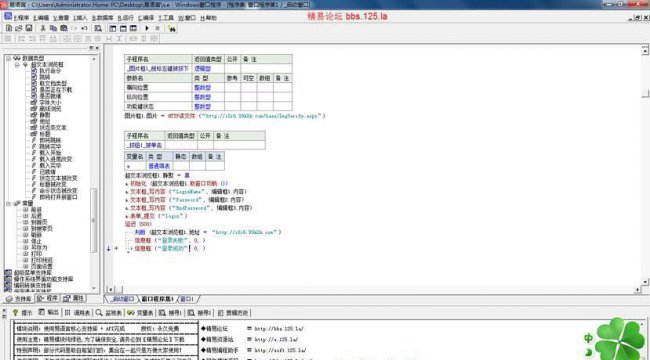Run the program with the play icon

coord(147,28)
